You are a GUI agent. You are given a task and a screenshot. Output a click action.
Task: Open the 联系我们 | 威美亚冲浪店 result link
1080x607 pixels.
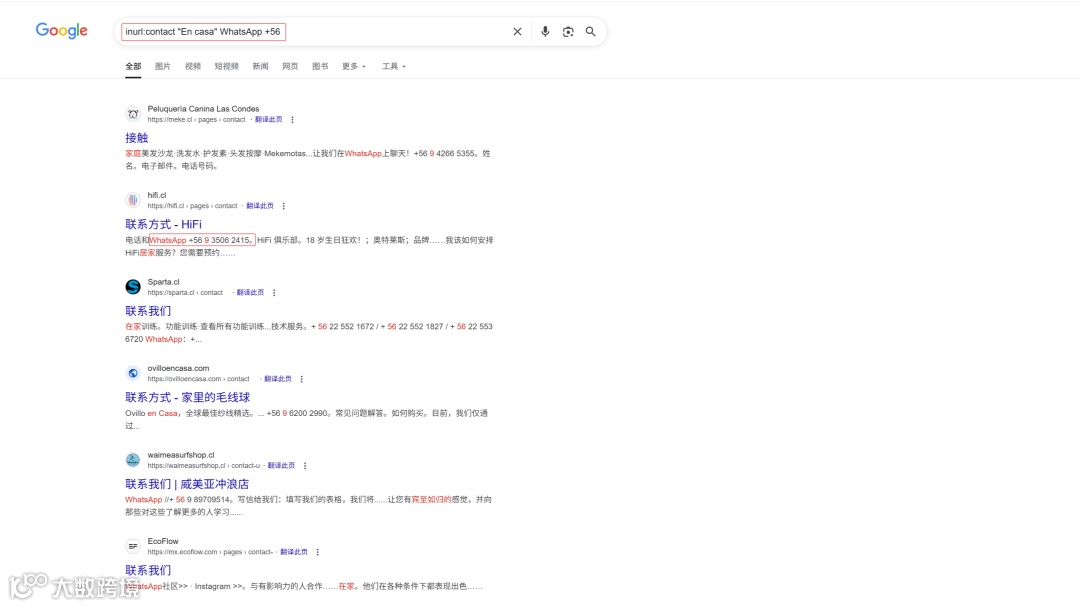coord(187,484)
